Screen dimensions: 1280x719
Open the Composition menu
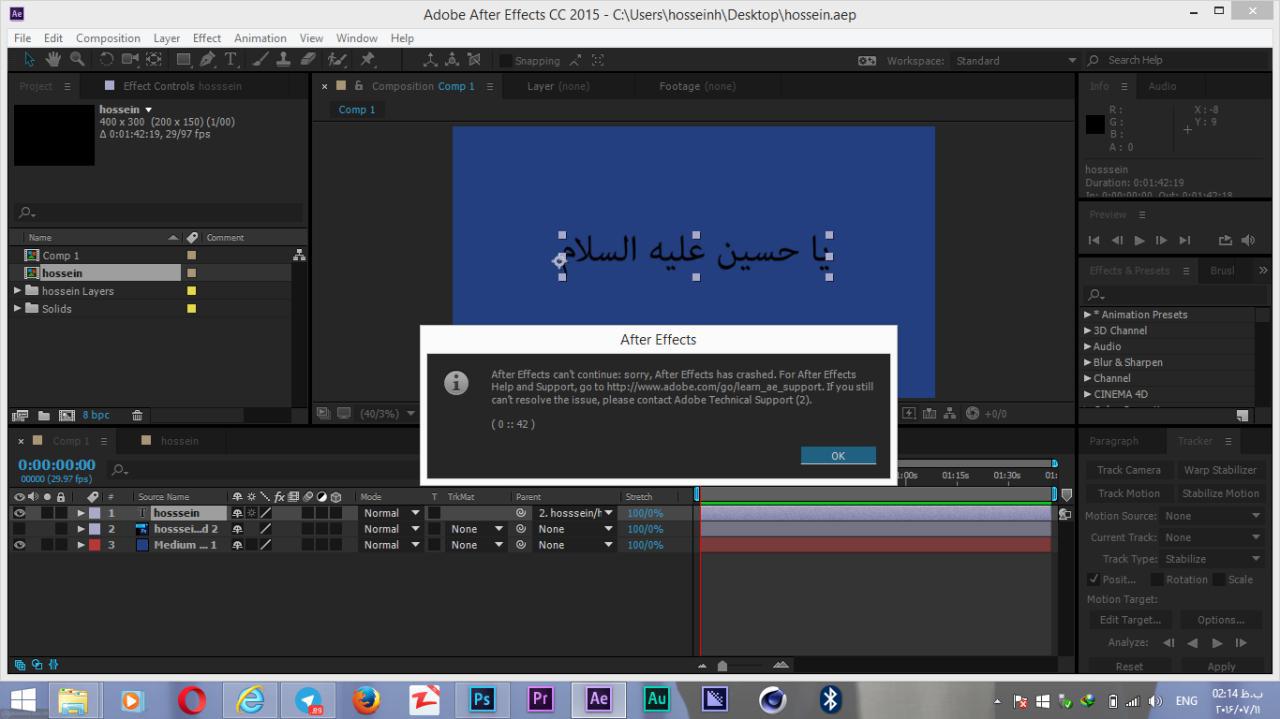[x=108, y=38]
